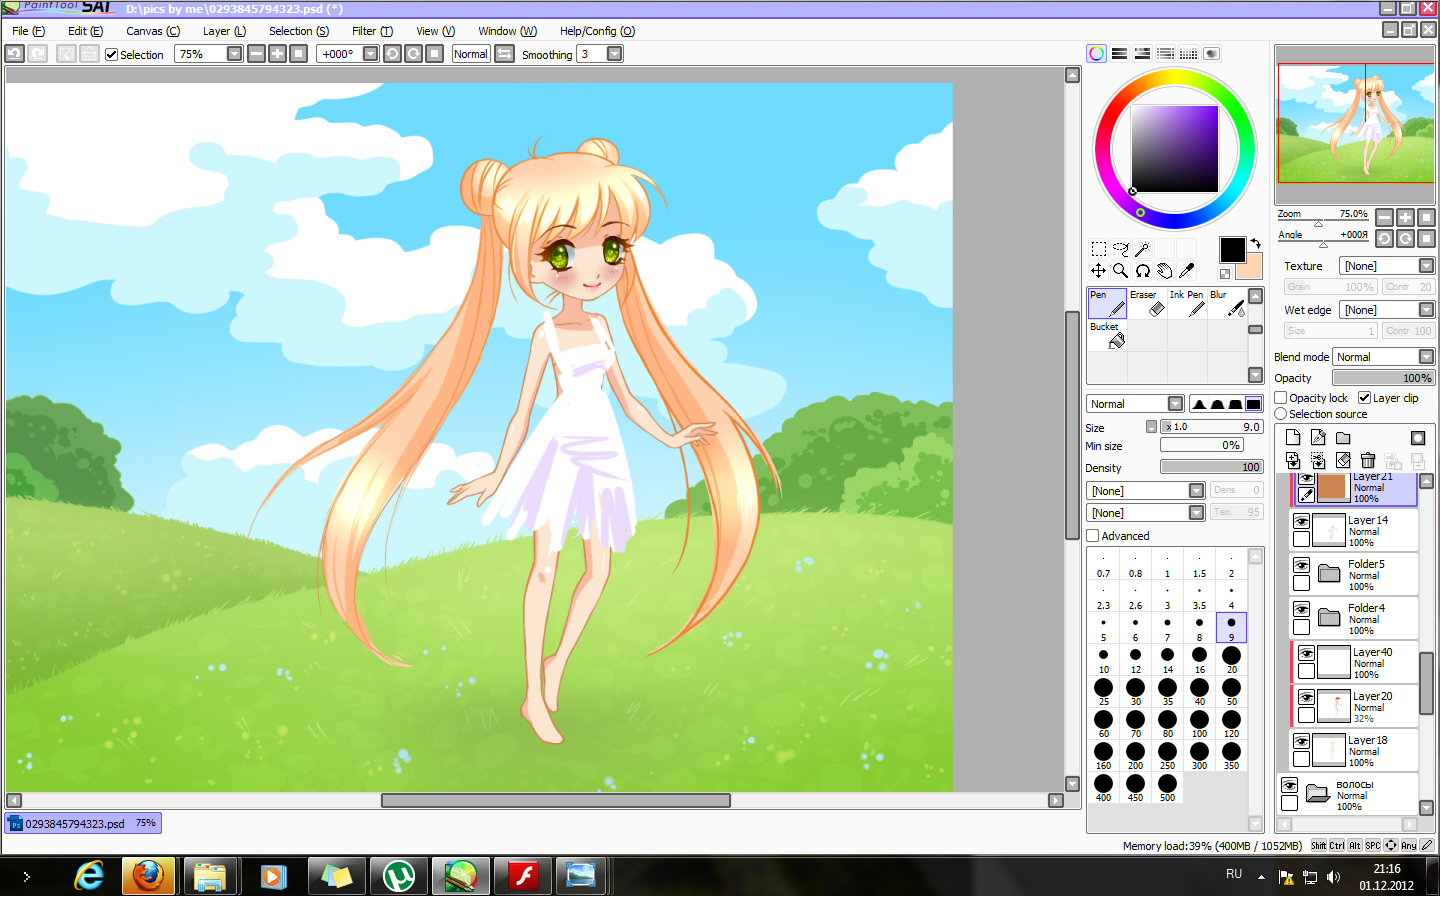Open the Window menu
This screenshot has height=898, width=1440.
point(507,31)
